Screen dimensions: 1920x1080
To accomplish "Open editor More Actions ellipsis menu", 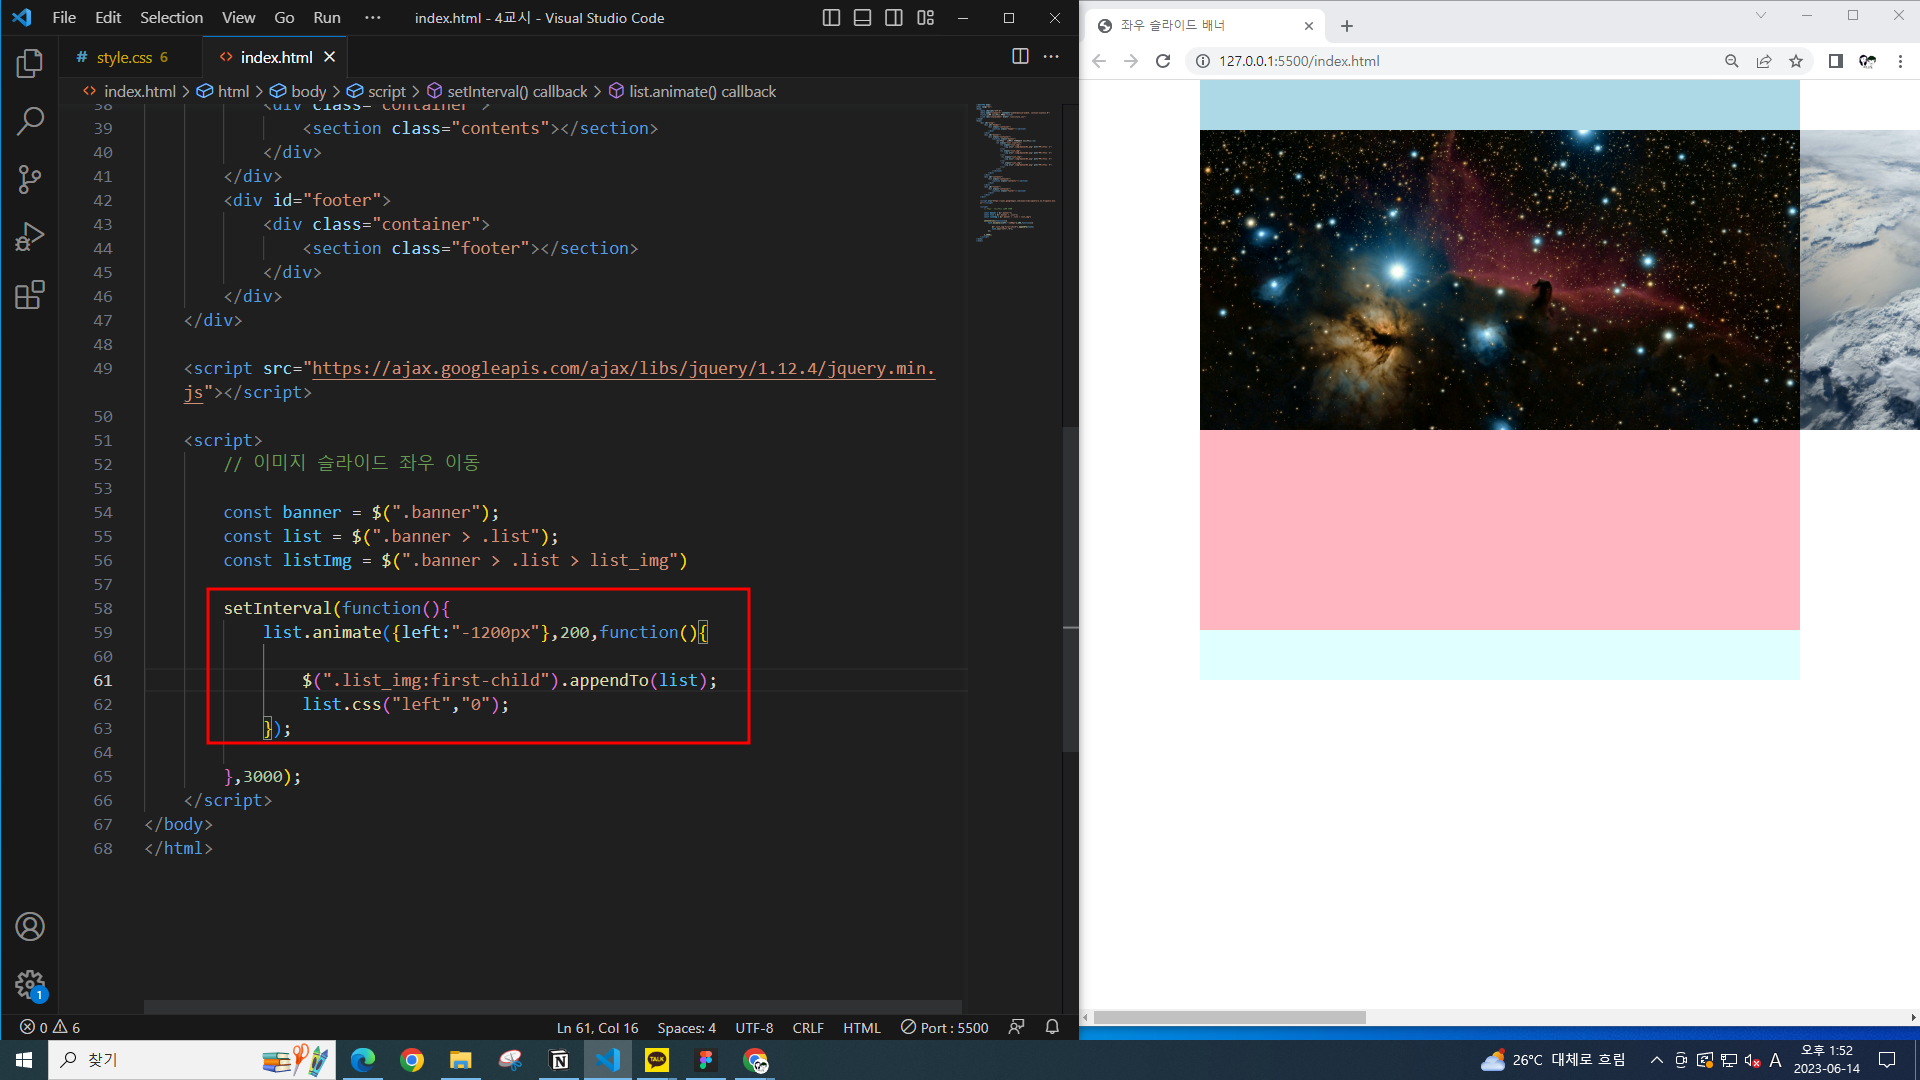I will pyautogui.click(x=1051, y=57).
